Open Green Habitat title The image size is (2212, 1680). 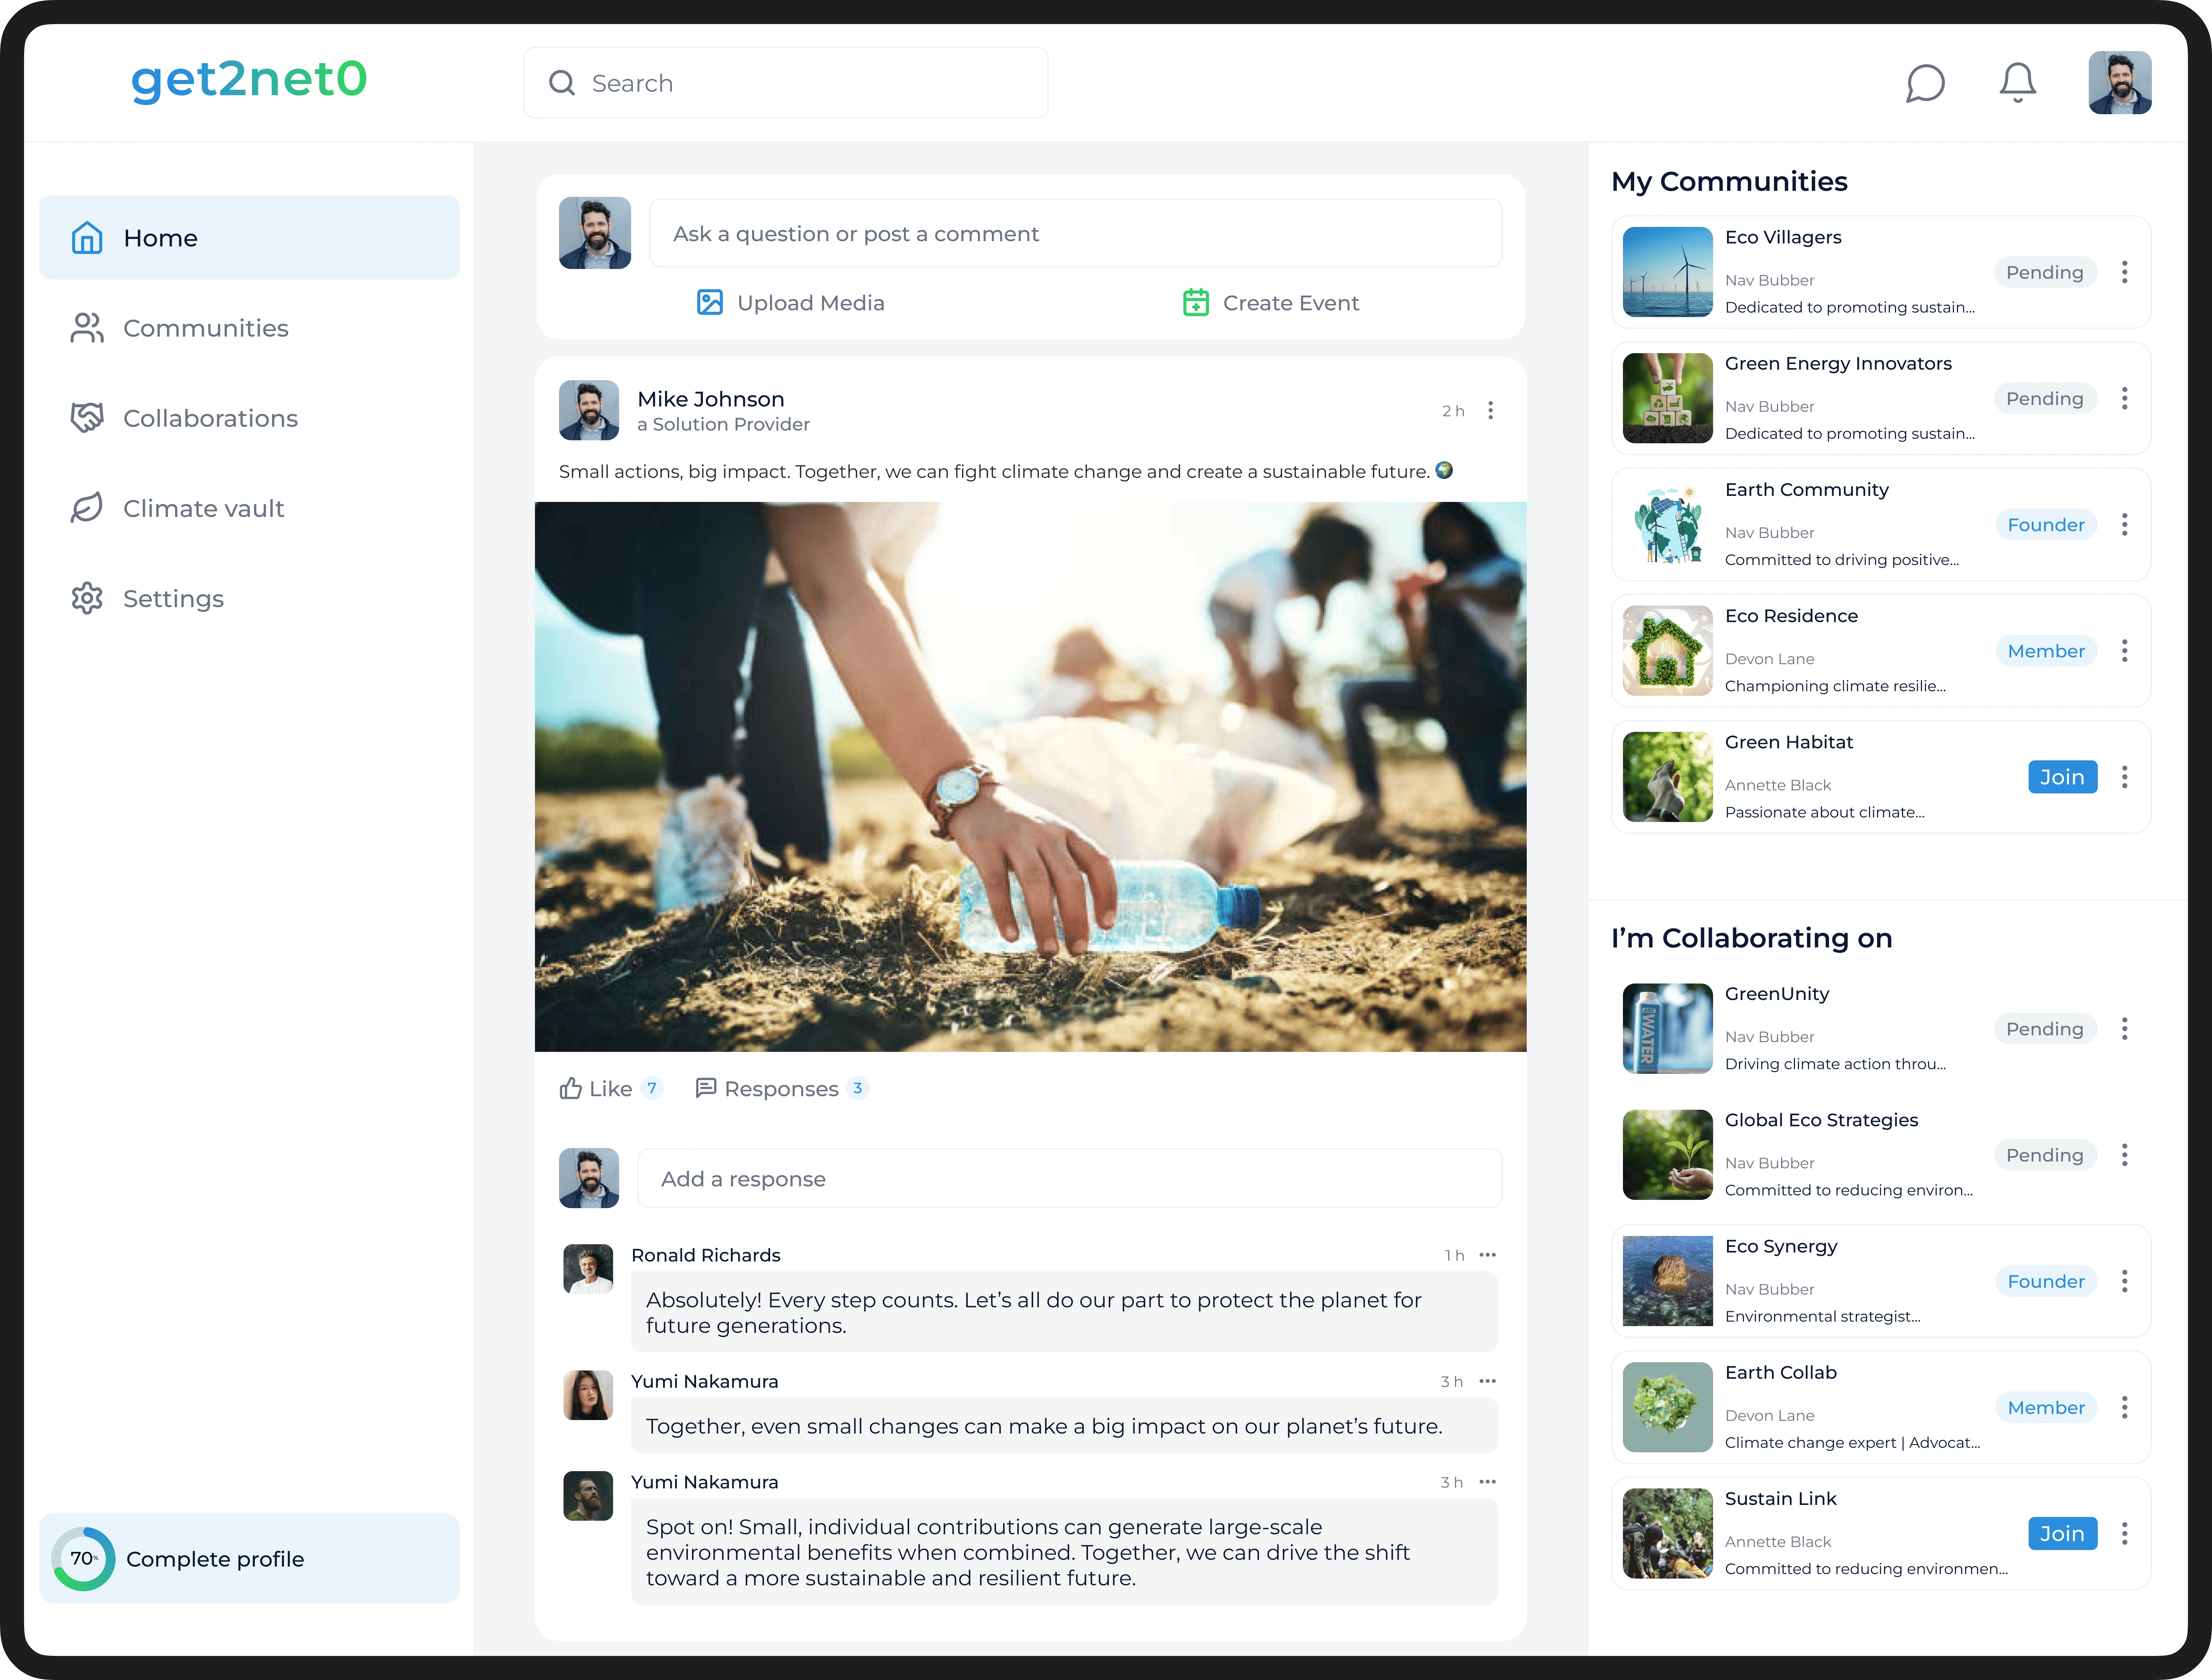(x=1789, y=742)
